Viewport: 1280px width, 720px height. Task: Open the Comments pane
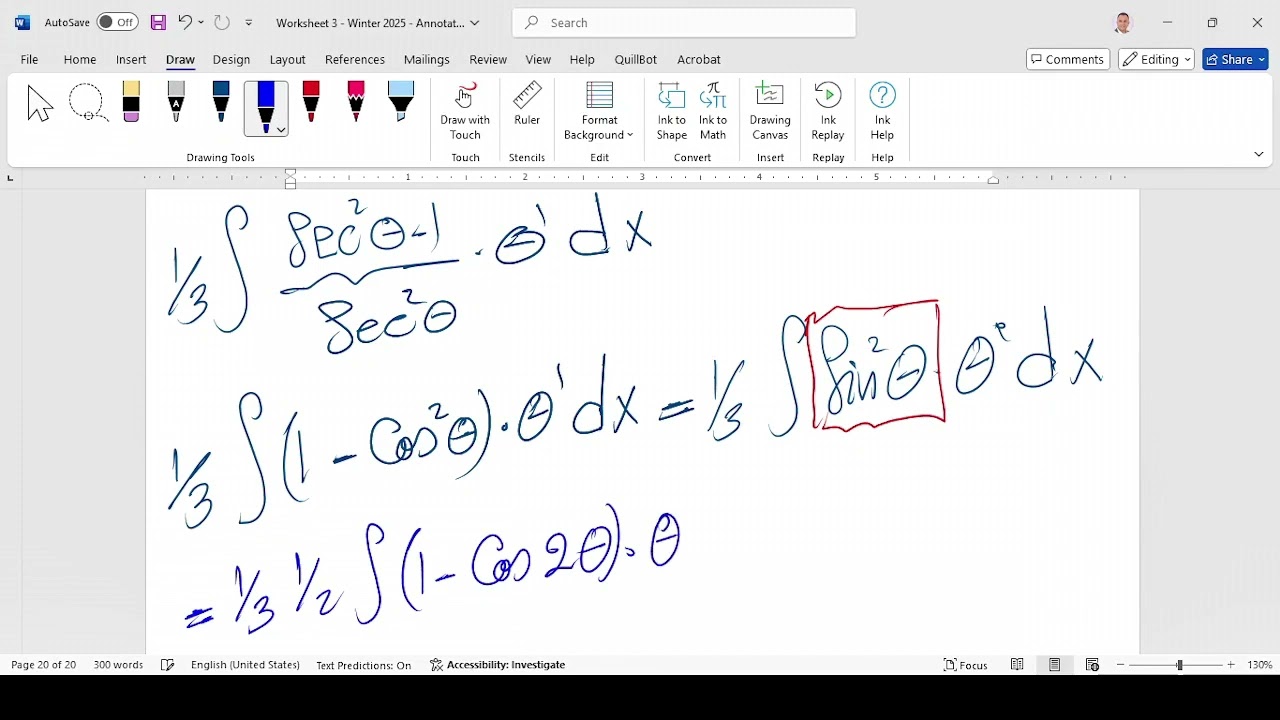coord(1068,59)
